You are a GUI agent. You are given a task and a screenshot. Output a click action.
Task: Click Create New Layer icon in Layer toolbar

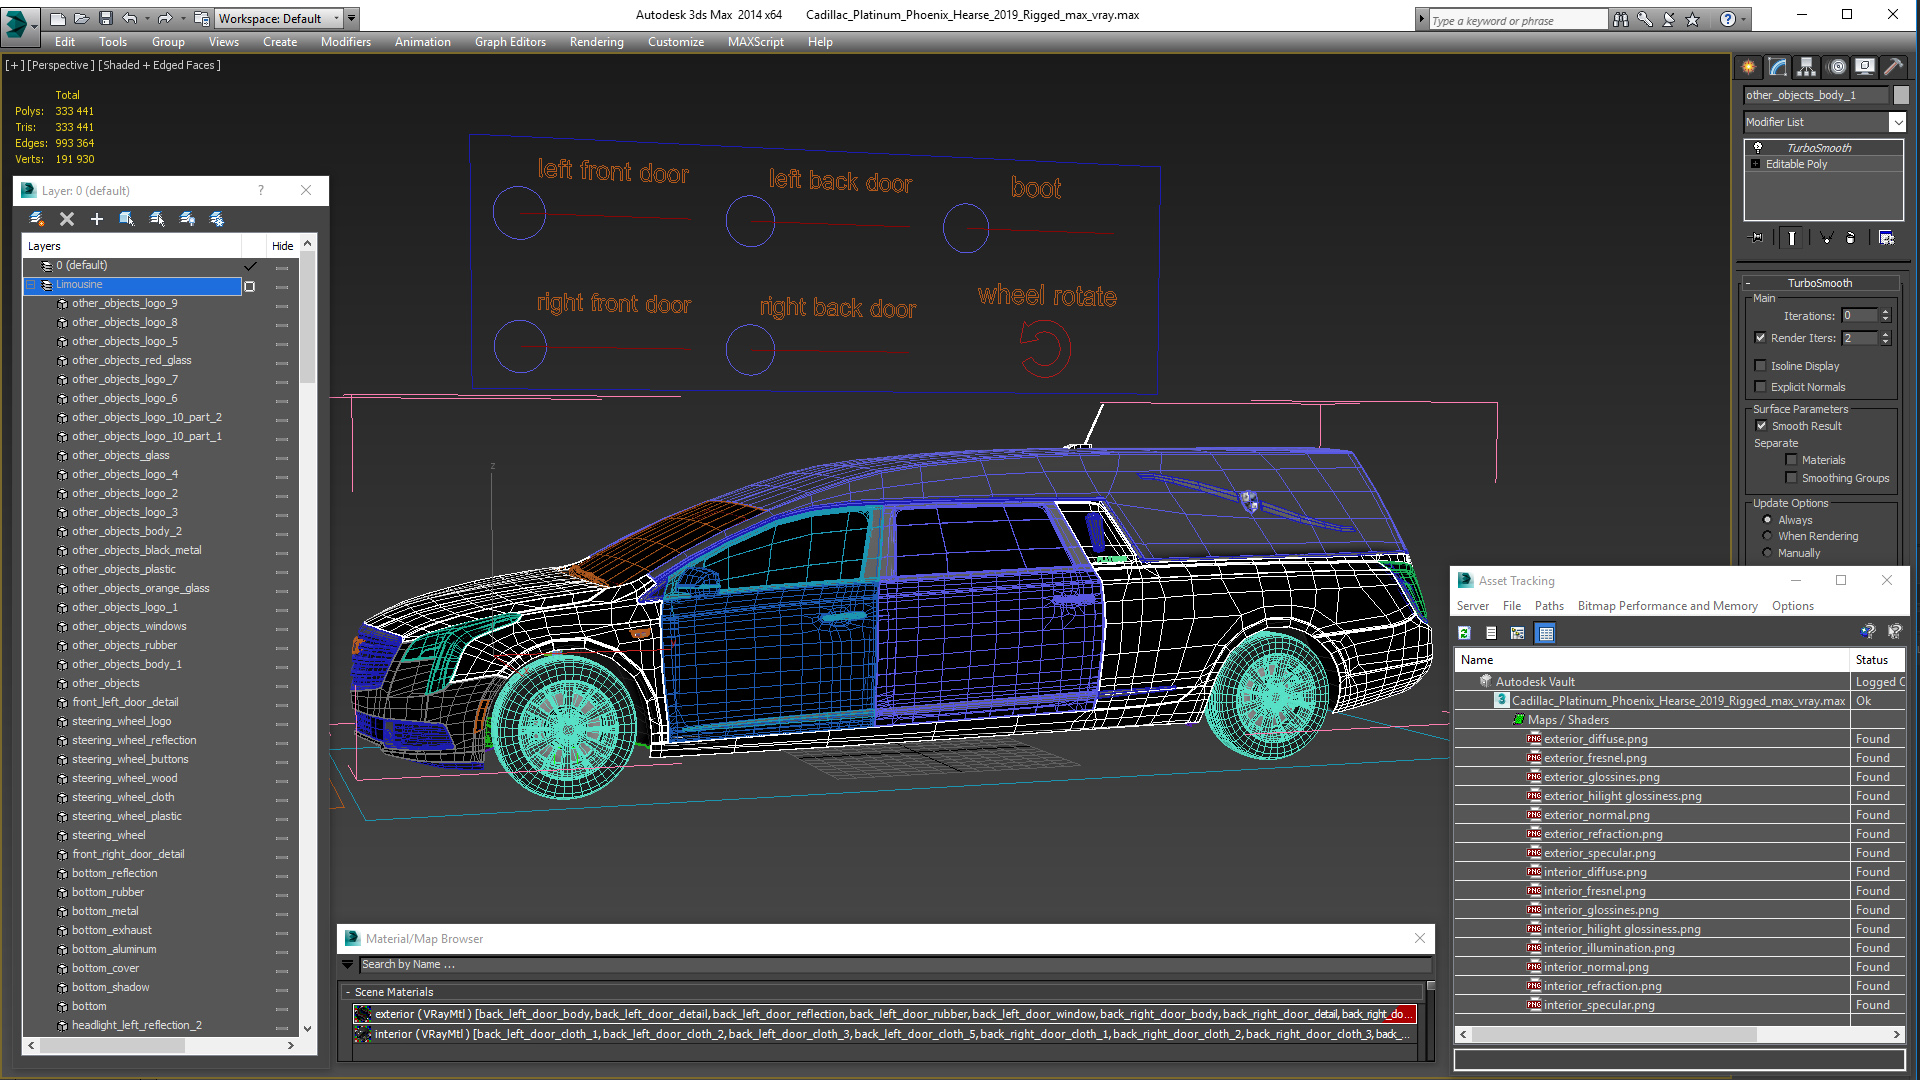(x=37, y=219)
